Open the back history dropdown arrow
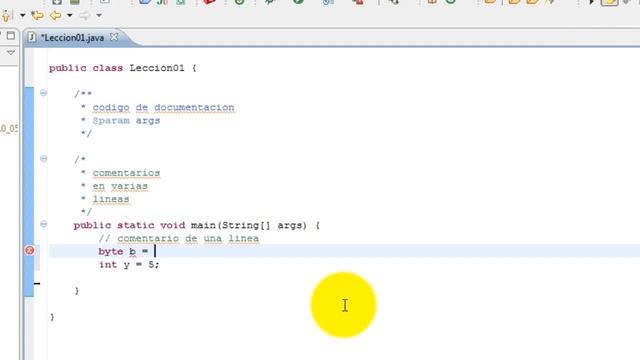640x360 pixels. (x=69, y=16)
